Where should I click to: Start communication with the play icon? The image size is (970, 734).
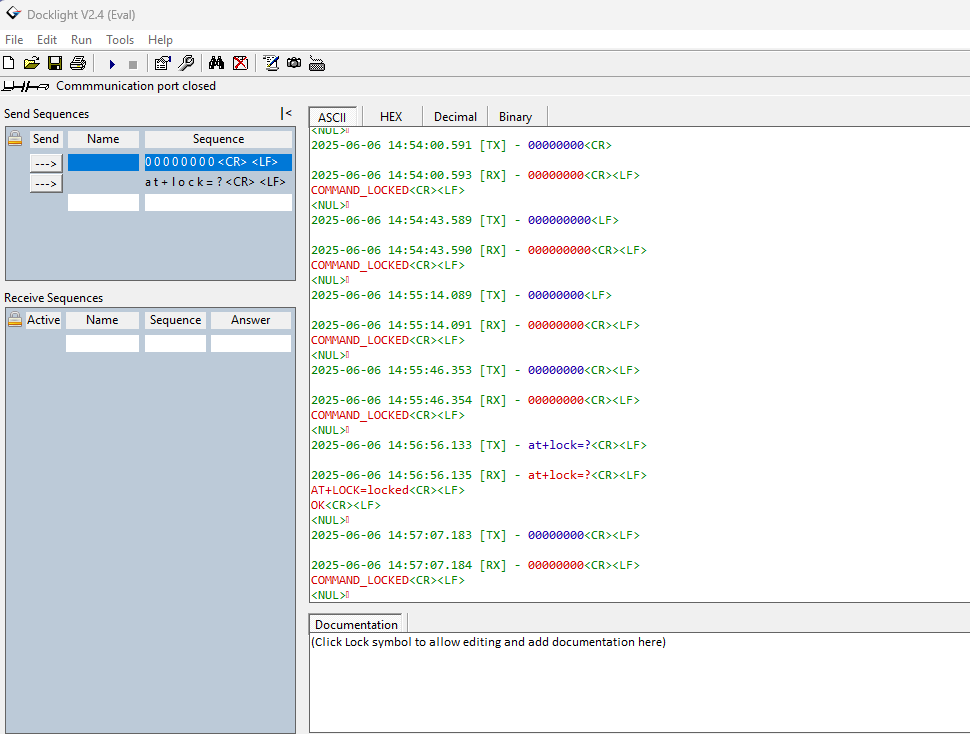pyautogui.click(x=112, y=63)
